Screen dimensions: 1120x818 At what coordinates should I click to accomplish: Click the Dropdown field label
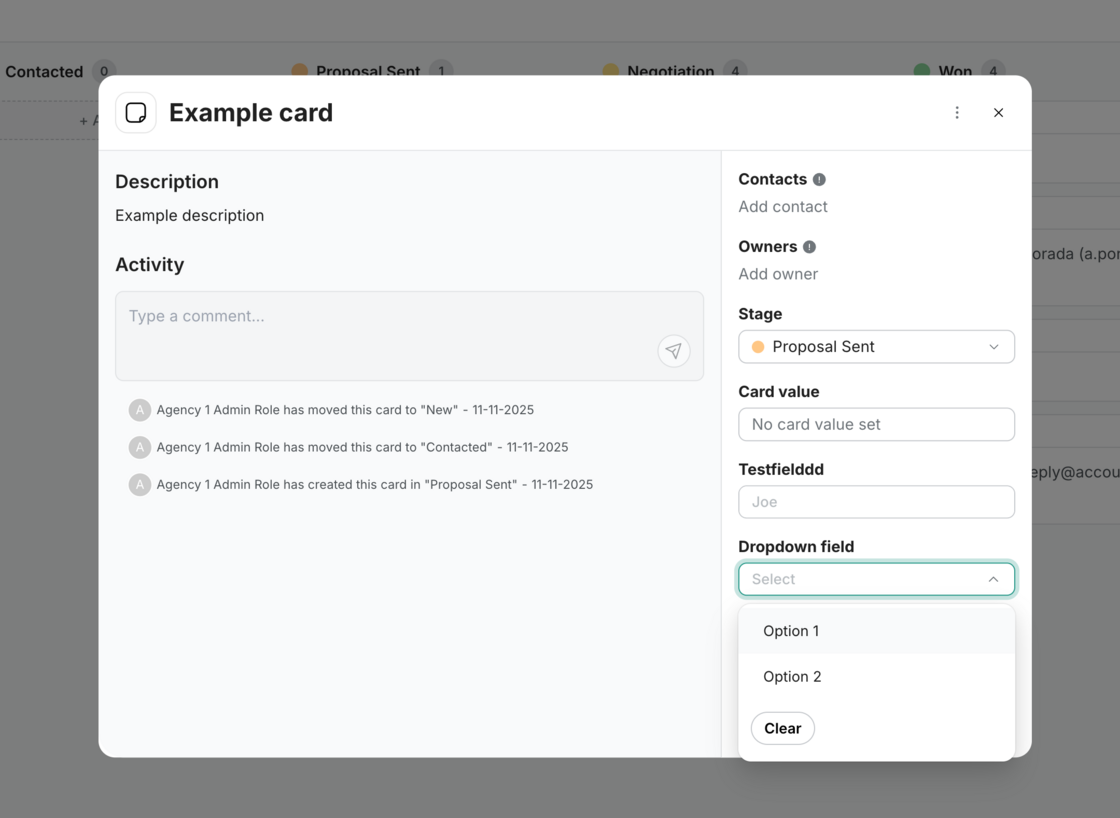coord(796,547)
